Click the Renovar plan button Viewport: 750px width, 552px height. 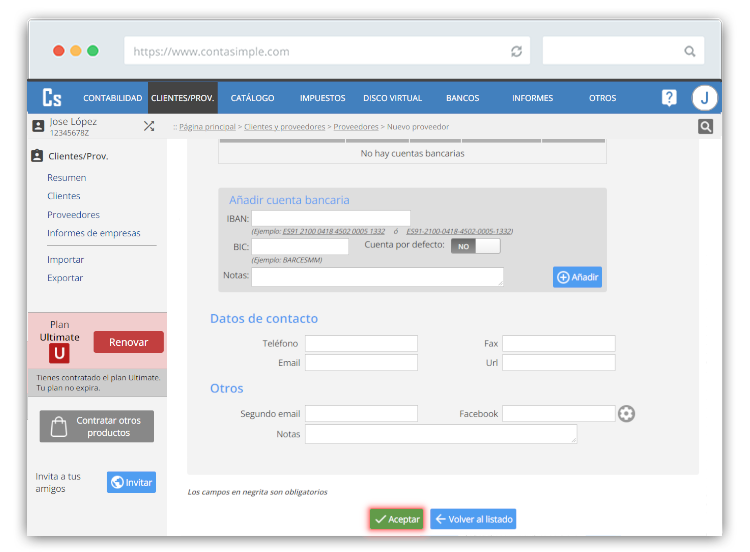tap(129, 342)
